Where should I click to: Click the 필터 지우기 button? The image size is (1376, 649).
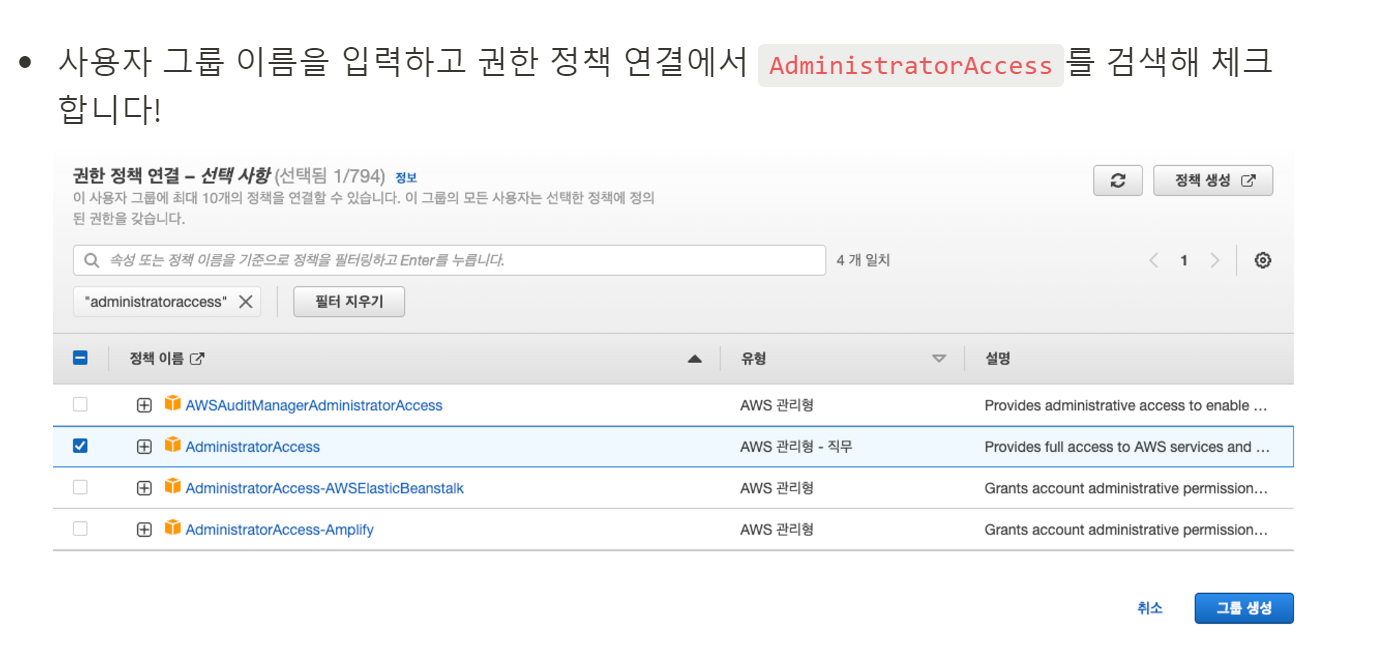tap(349, 301)
